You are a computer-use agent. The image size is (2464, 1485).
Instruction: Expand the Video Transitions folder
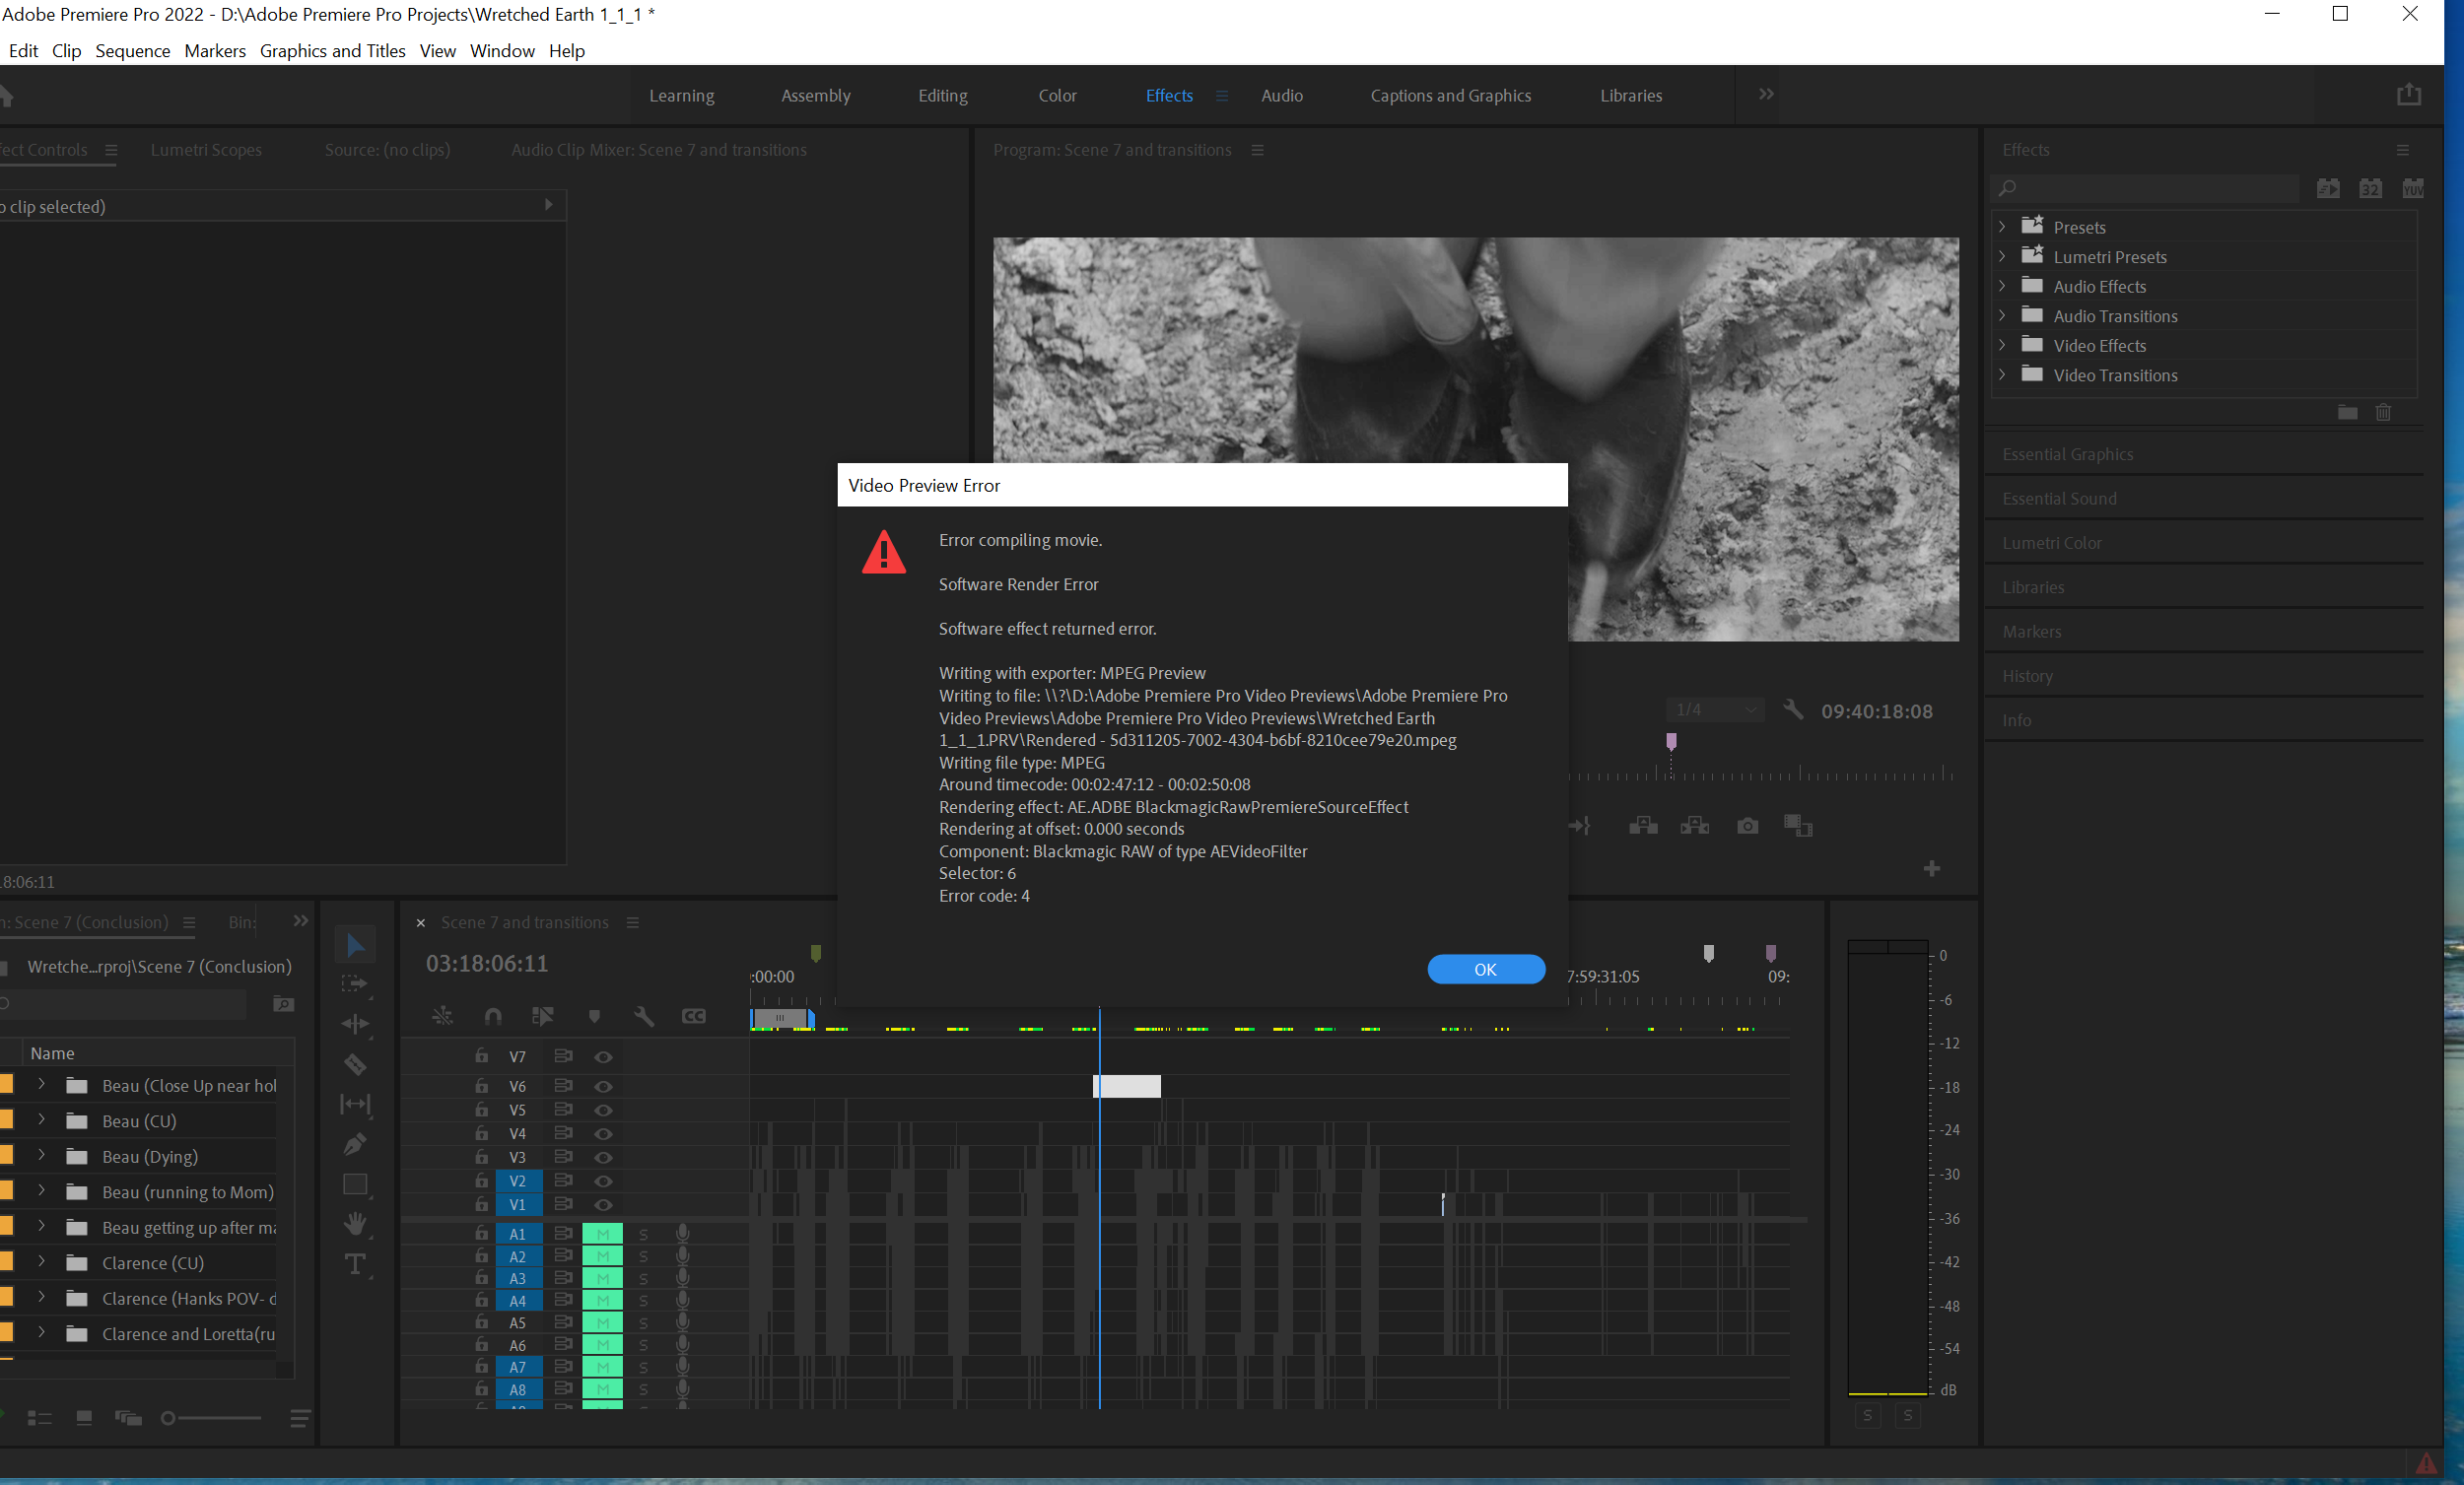pos(2003,374)
